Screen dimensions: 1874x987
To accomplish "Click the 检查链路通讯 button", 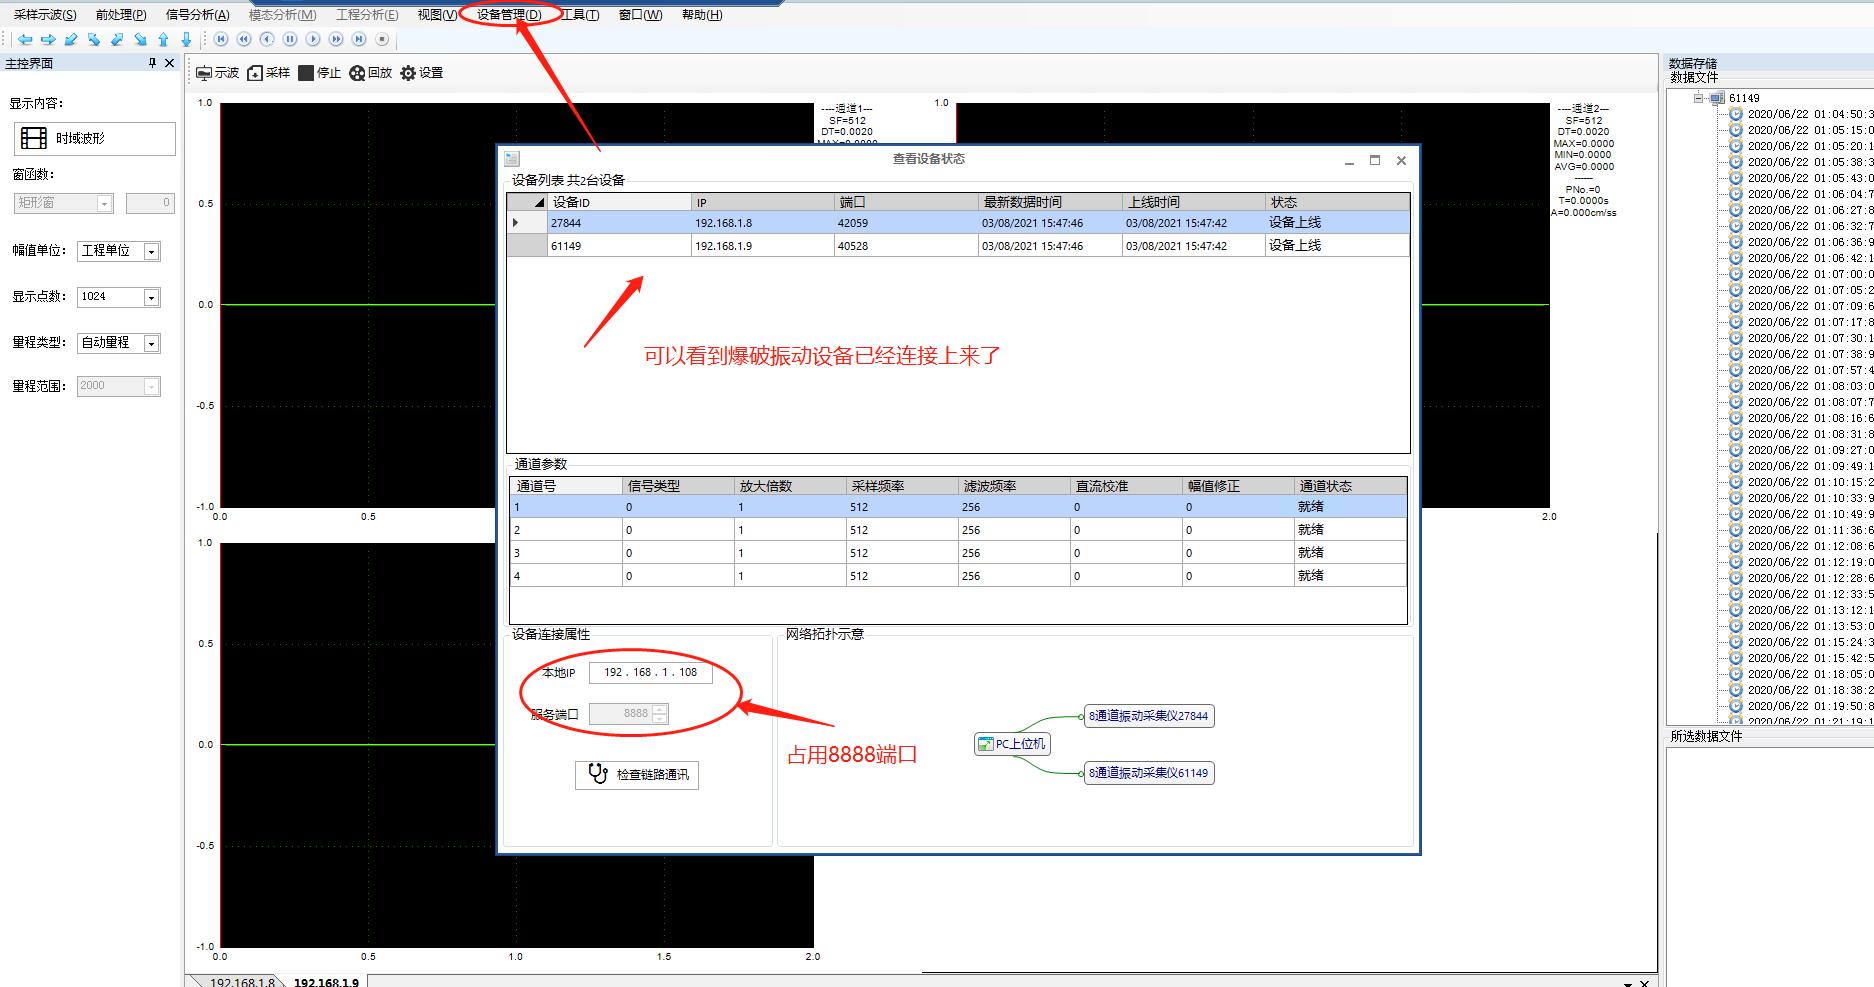I will pyautogui.click(x=637, y=775).
